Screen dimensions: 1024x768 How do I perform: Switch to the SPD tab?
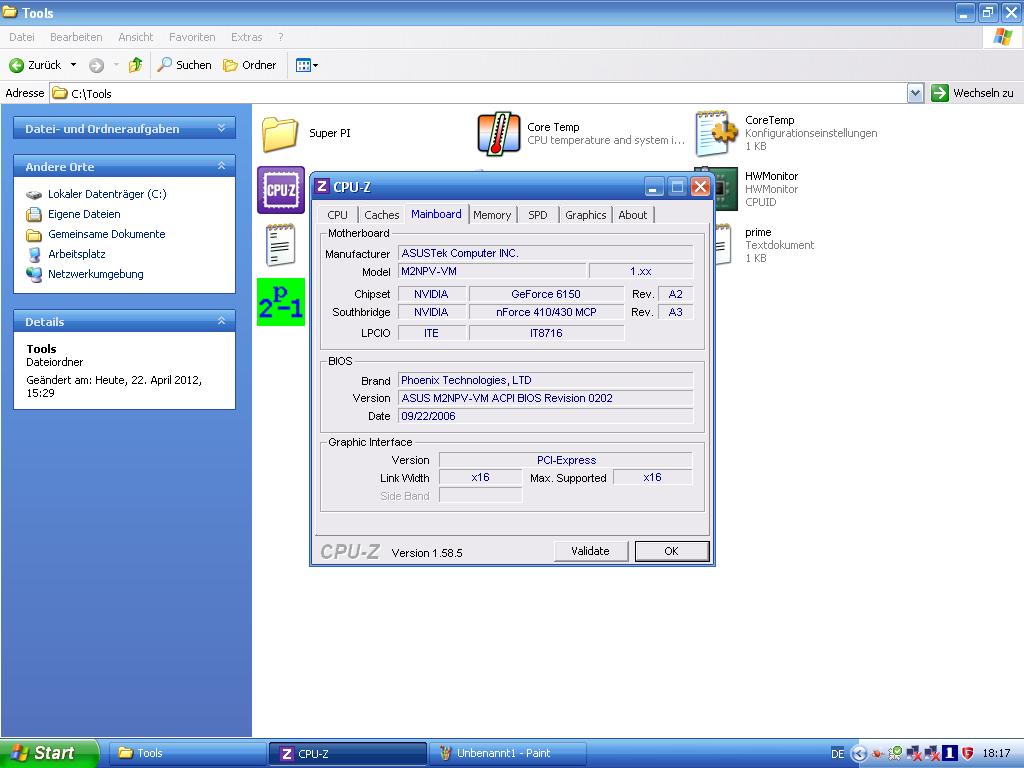click(x=537, y=215)
